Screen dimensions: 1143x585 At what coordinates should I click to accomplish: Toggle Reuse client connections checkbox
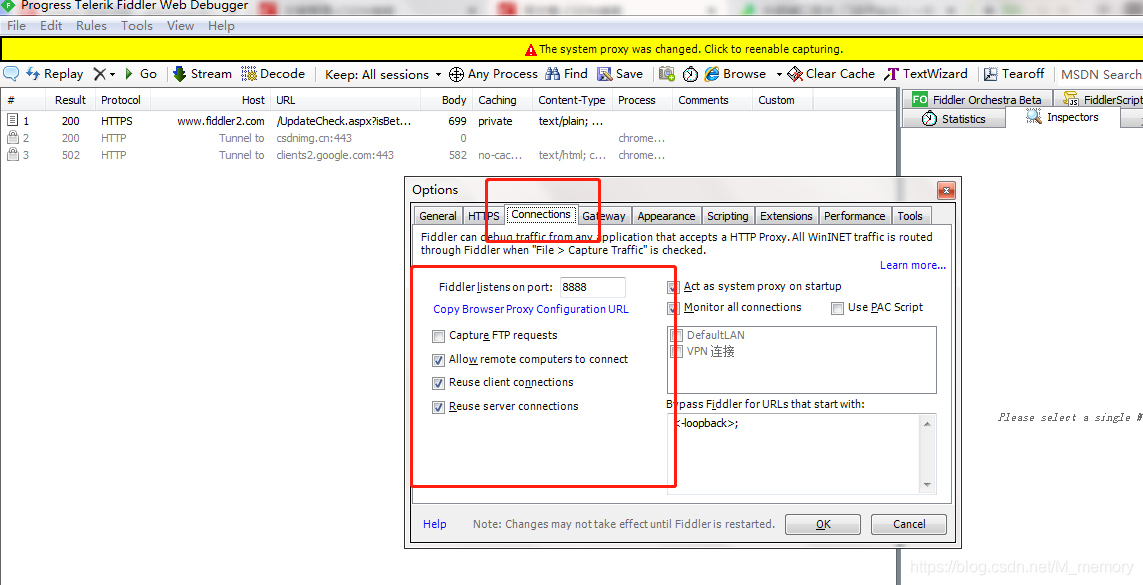438,383
